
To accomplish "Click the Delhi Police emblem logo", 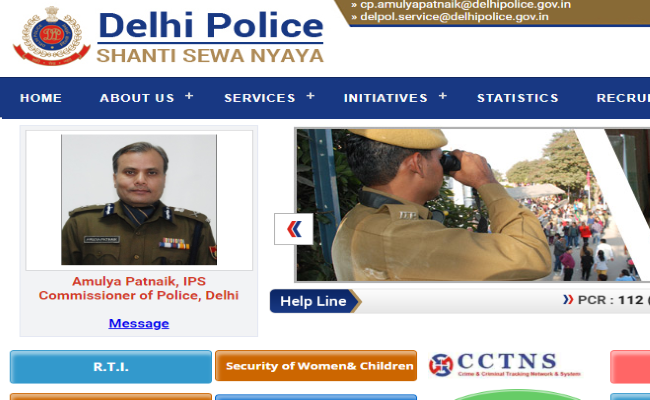I will pos(51,36).
